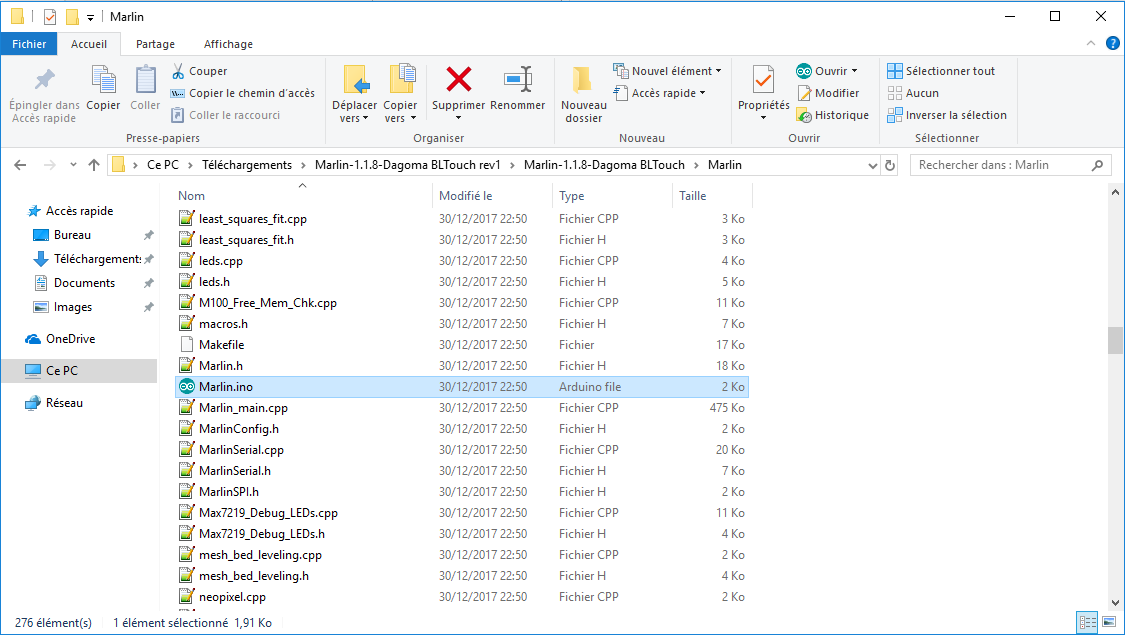Expand the address bar history dropdown
The image size is (1125, 635).
coord(872,165)
